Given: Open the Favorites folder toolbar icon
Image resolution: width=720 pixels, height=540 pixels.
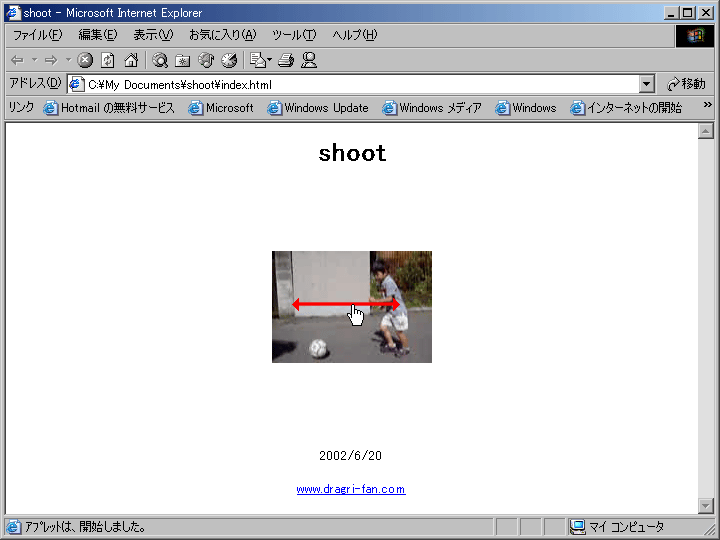Looking at the screenshot, I should point(183,60).
